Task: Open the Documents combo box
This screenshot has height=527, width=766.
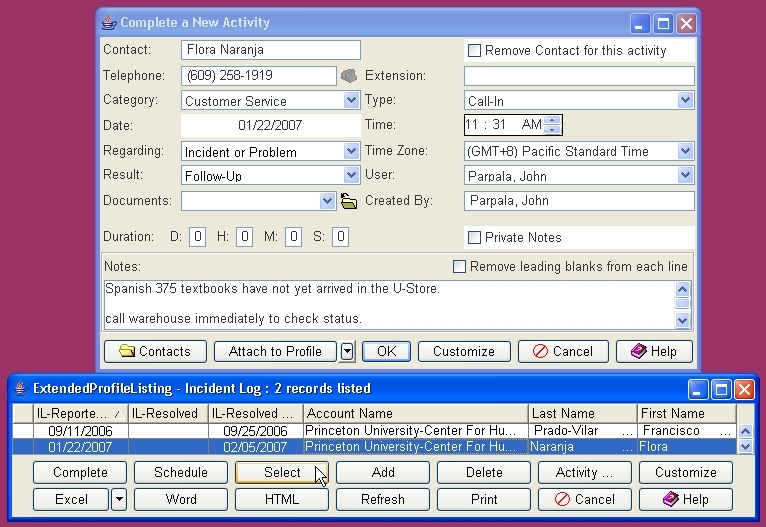Action: (x=327, y=201)
